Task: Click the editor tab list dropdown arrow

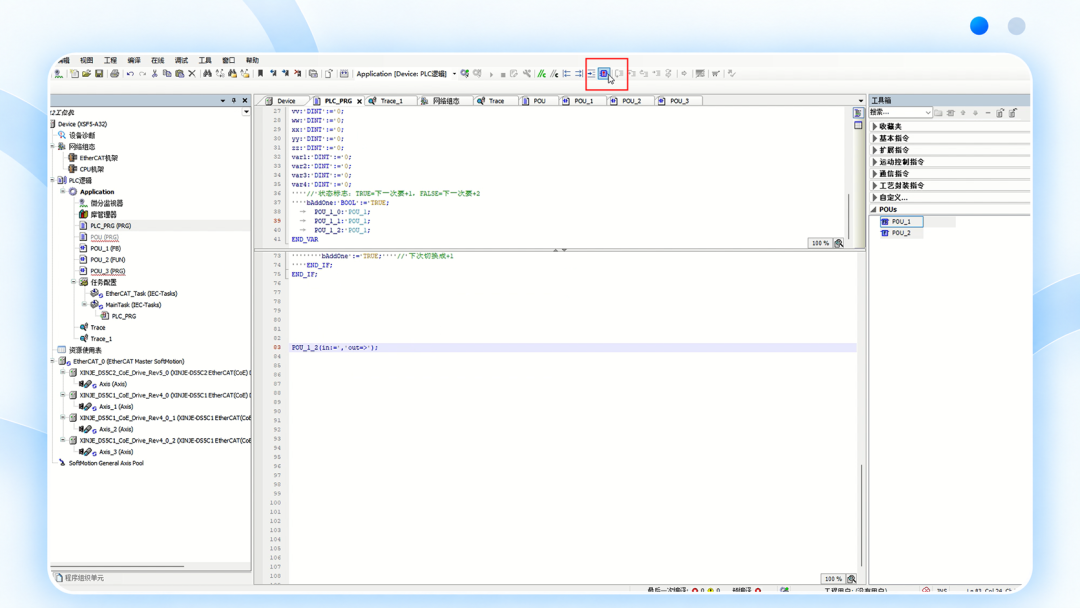Action: (860, 101)
